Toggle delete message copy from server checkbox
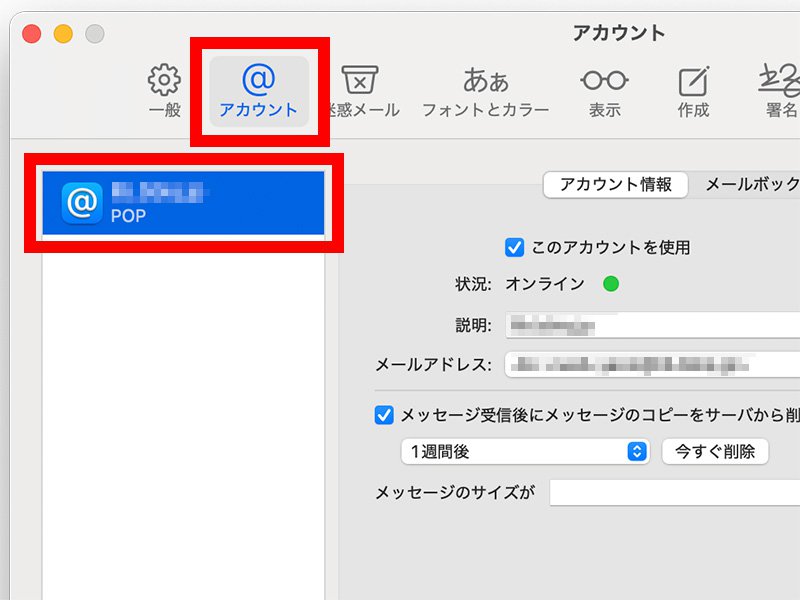The image size is (800, 600). click(384, 415)
